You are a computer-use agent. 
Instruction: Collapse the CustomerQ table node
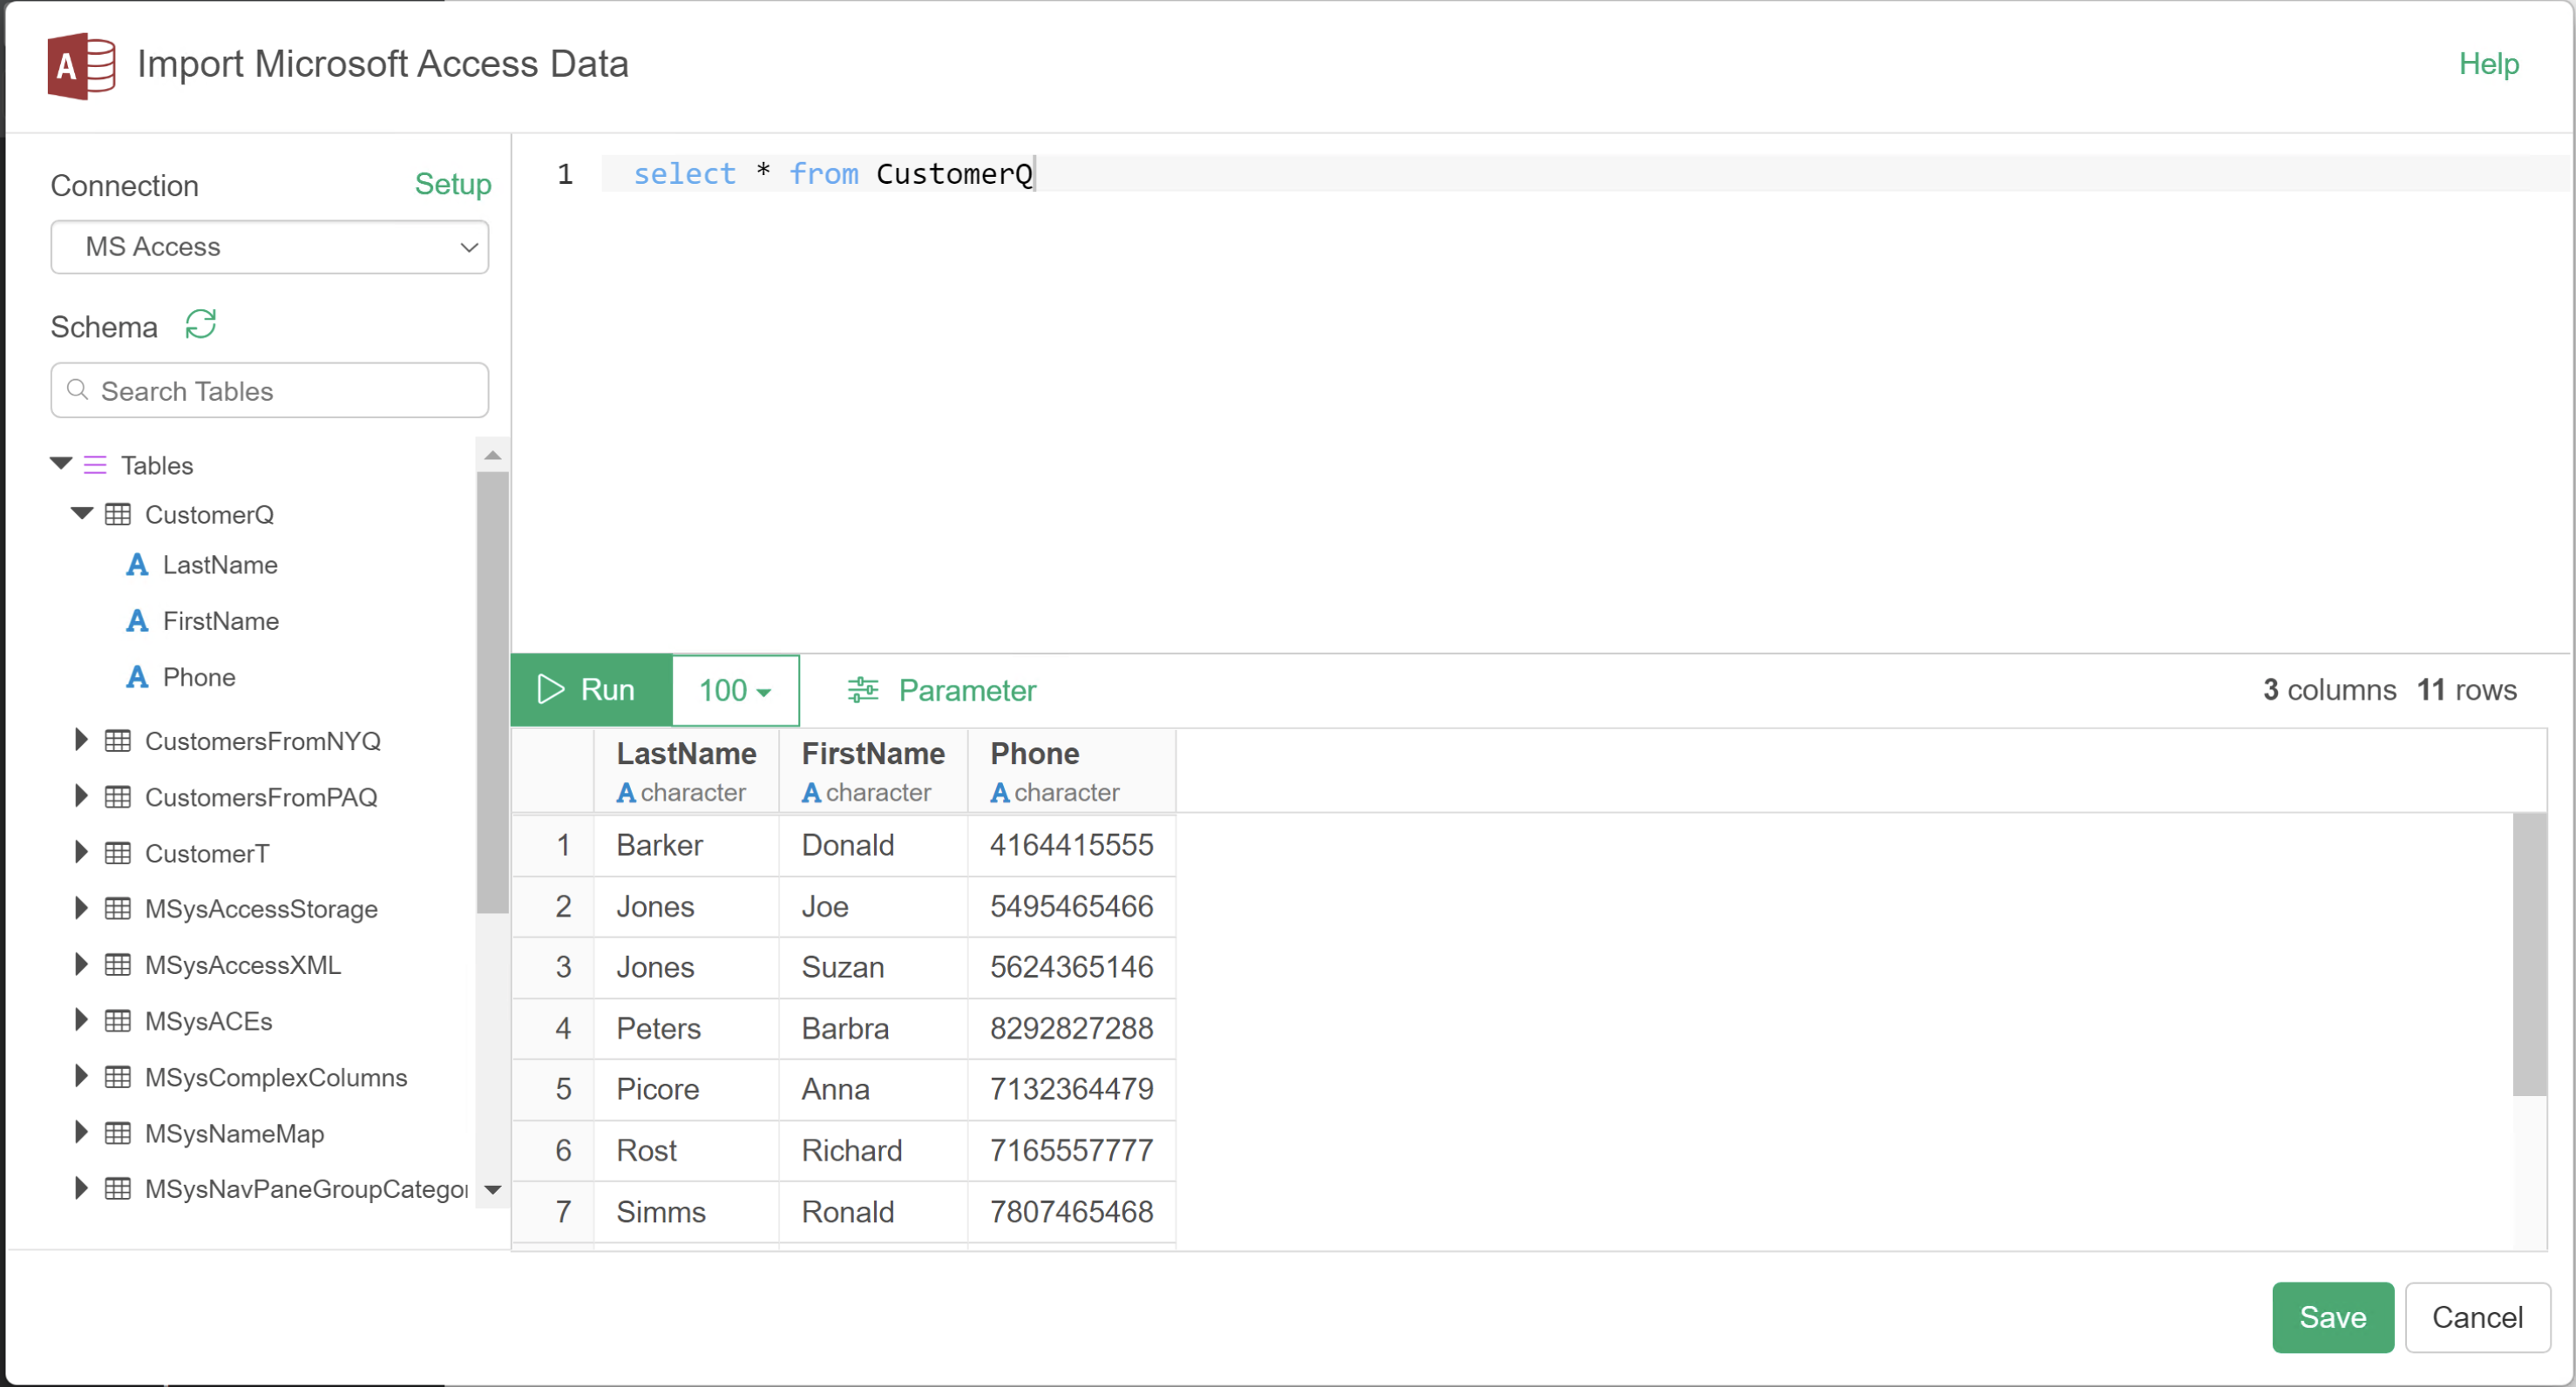coord(82,513)
